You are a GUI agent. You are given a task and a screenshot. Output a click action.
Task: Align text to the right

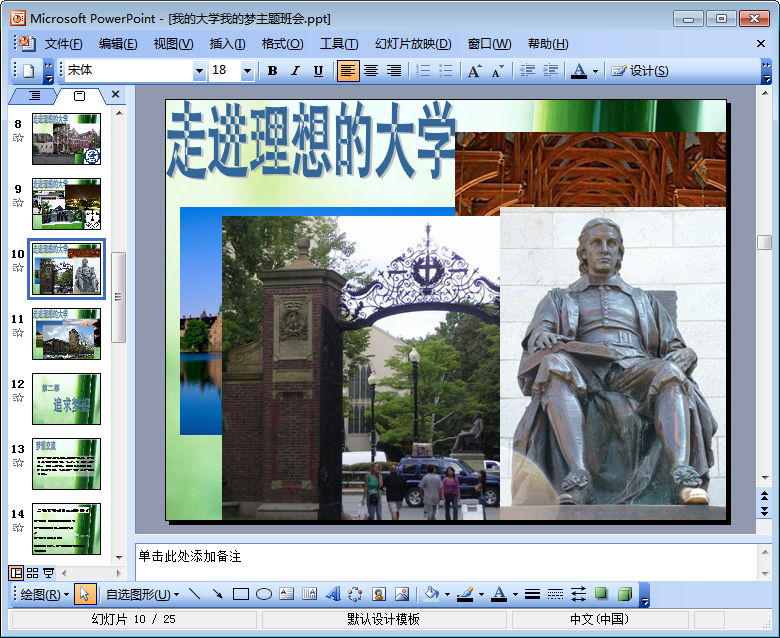tap(394, 71)
